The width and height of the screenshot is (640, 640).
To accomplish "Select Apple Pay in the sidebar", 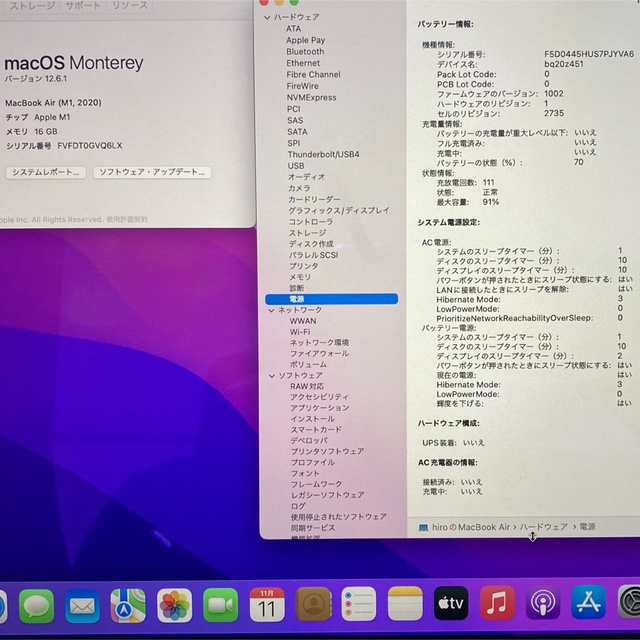I will click(x=306, y=40).
